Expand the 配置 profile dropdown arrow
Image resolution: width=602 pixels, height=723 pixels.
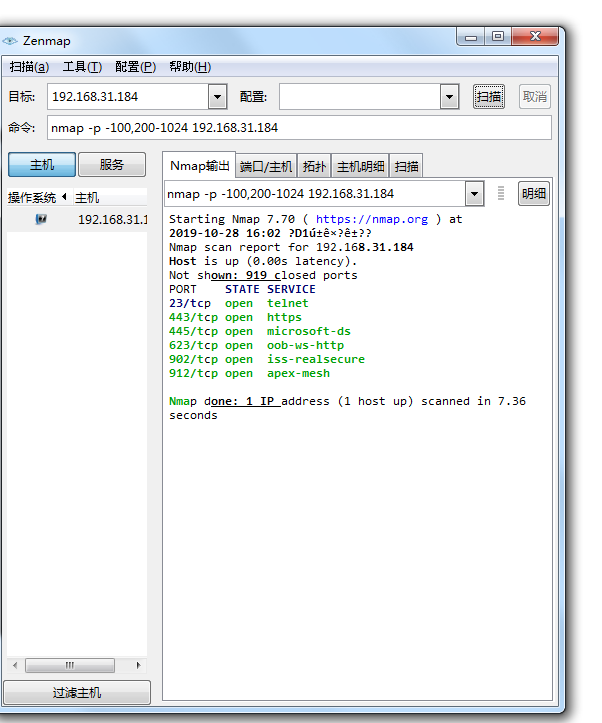tap(449, 97)
